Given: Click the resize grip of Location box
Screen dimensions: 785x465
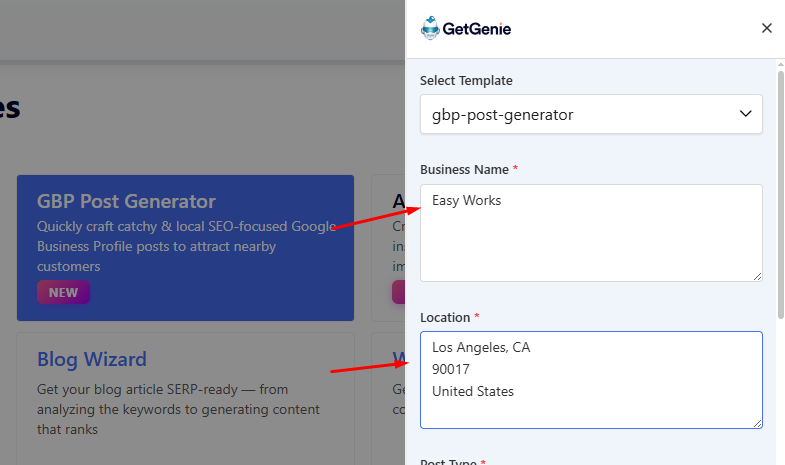Looking at the screenshot, I should tap(757, 423).
